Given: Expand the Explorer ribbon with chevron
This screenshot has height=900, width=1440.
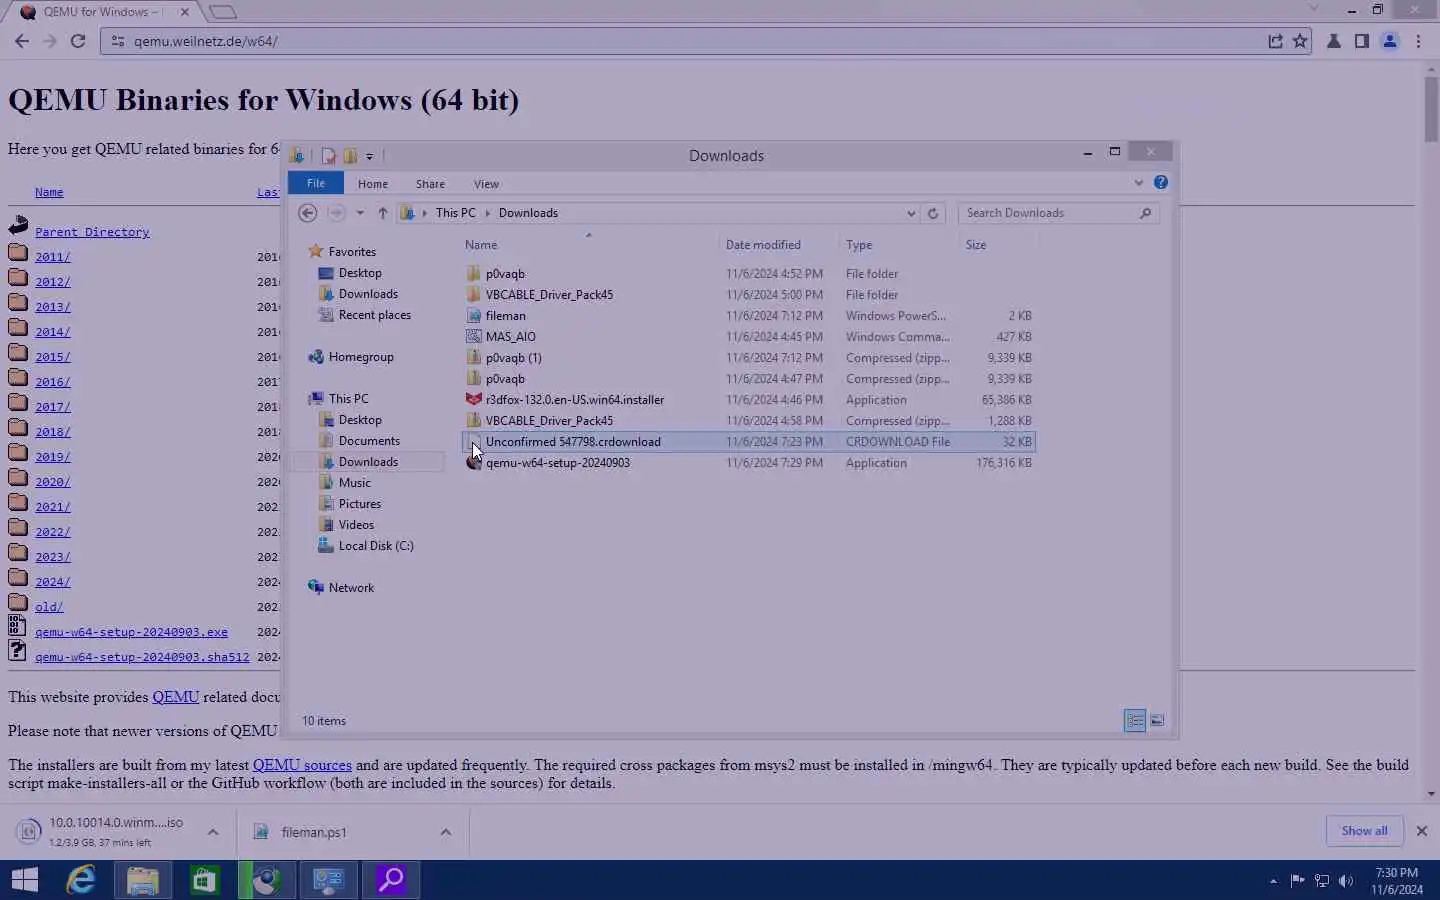Looking at the screenshot, I should [1138, 183].
